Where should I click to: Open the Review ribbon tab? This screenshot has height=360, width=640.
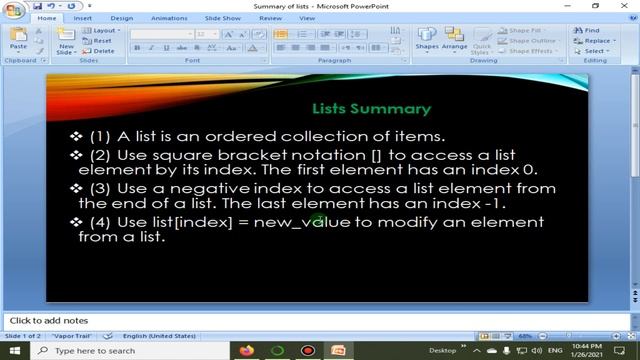click(x=270, y=18)
